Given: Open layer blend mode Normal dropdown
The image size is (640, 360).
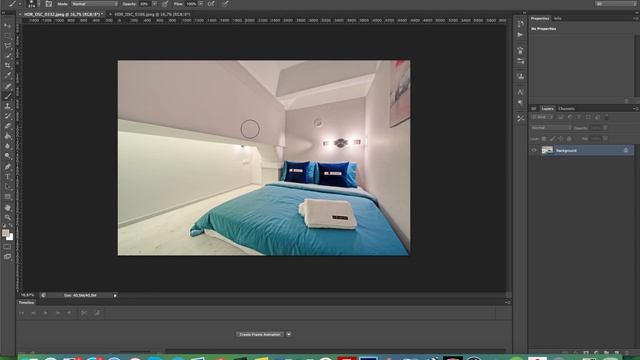Looking at the screenshot, I should coord(551,128).
